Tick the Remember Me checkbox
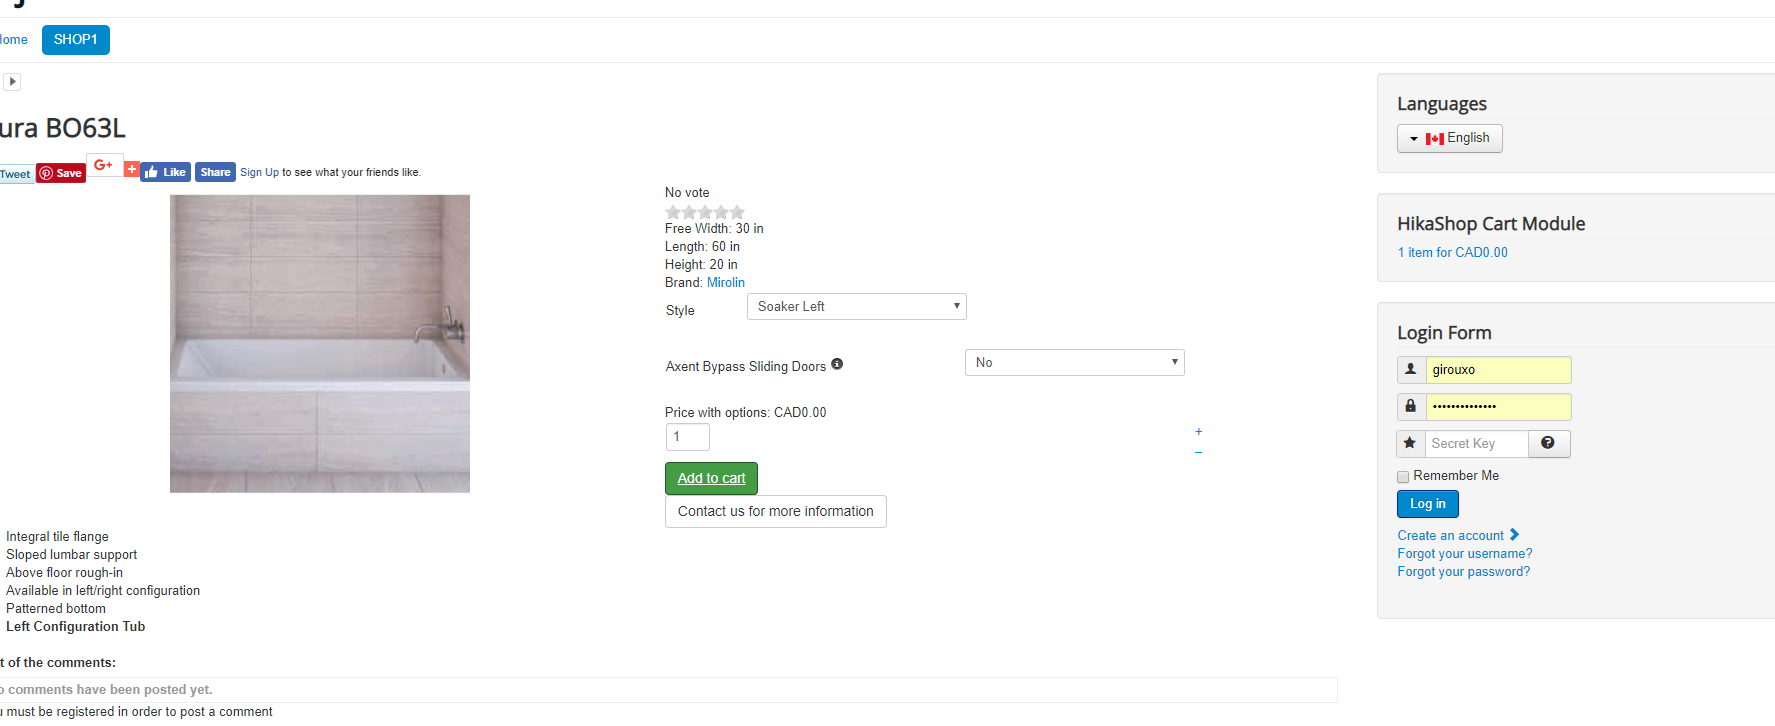This screenshot has height=726, width=1775. 1403,477
